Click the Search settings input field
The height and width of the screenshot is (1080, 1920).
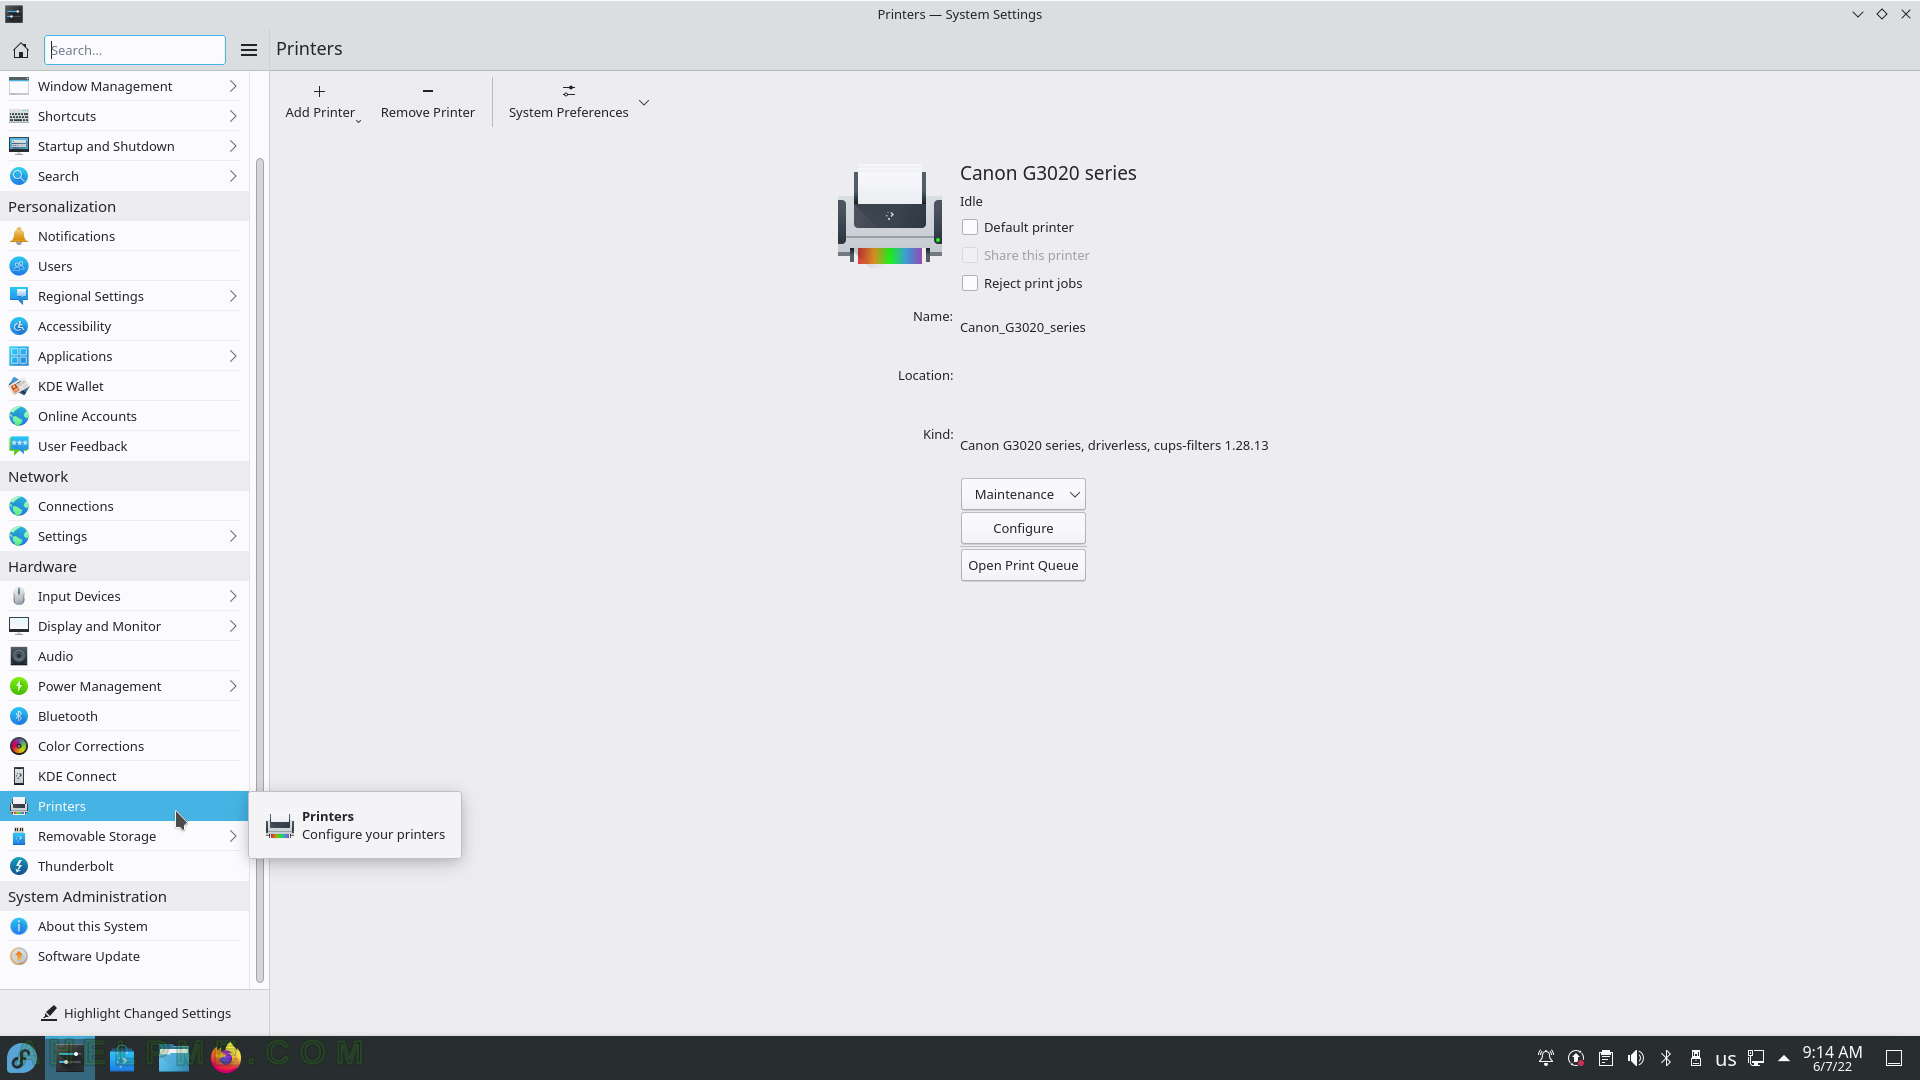(135, 50)
